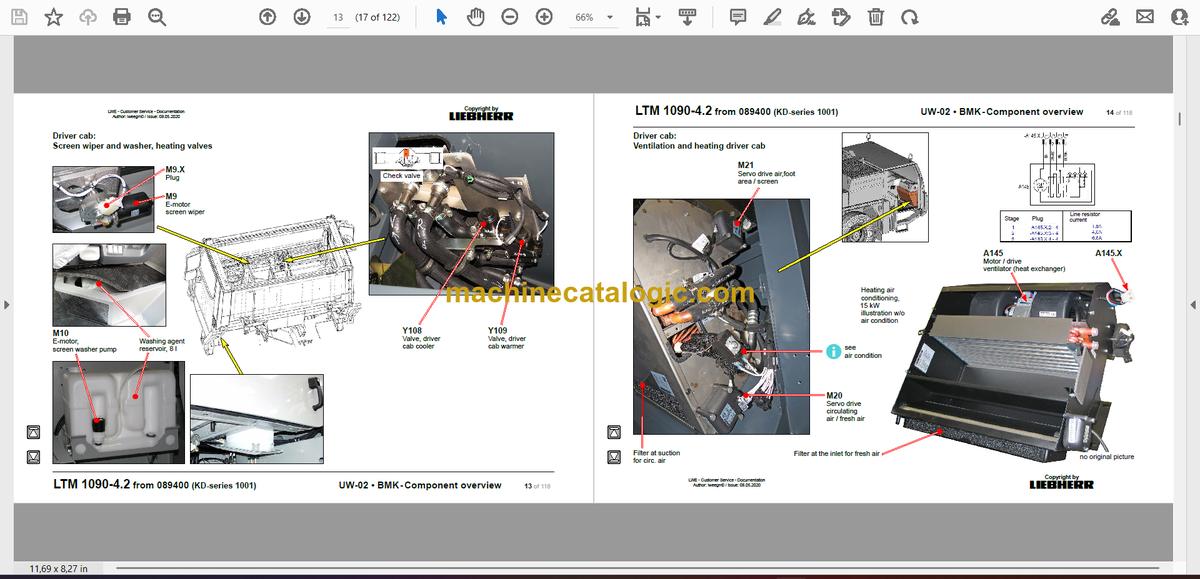Share the file via email envelope icon
The height and width of the screenshot is (579, 1200).
pos(1145,17)
